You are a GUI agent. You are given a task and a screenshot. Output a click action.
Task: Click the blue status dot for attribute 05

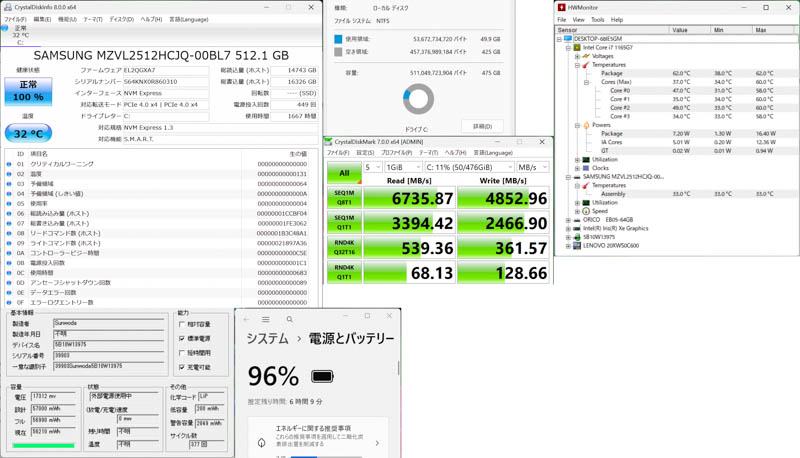(9, 204)
